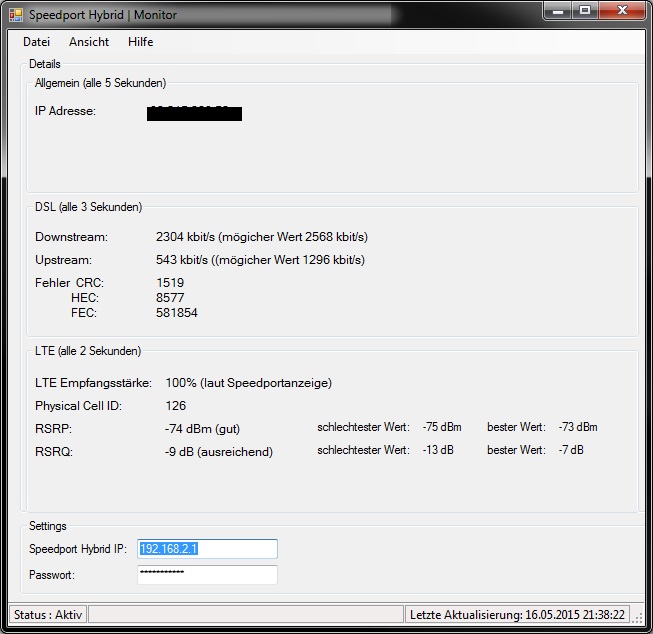The image size is (653, 634).
Task: Click the RSRQ schlechtester Wert '-13 dB'
Action: 438,450
